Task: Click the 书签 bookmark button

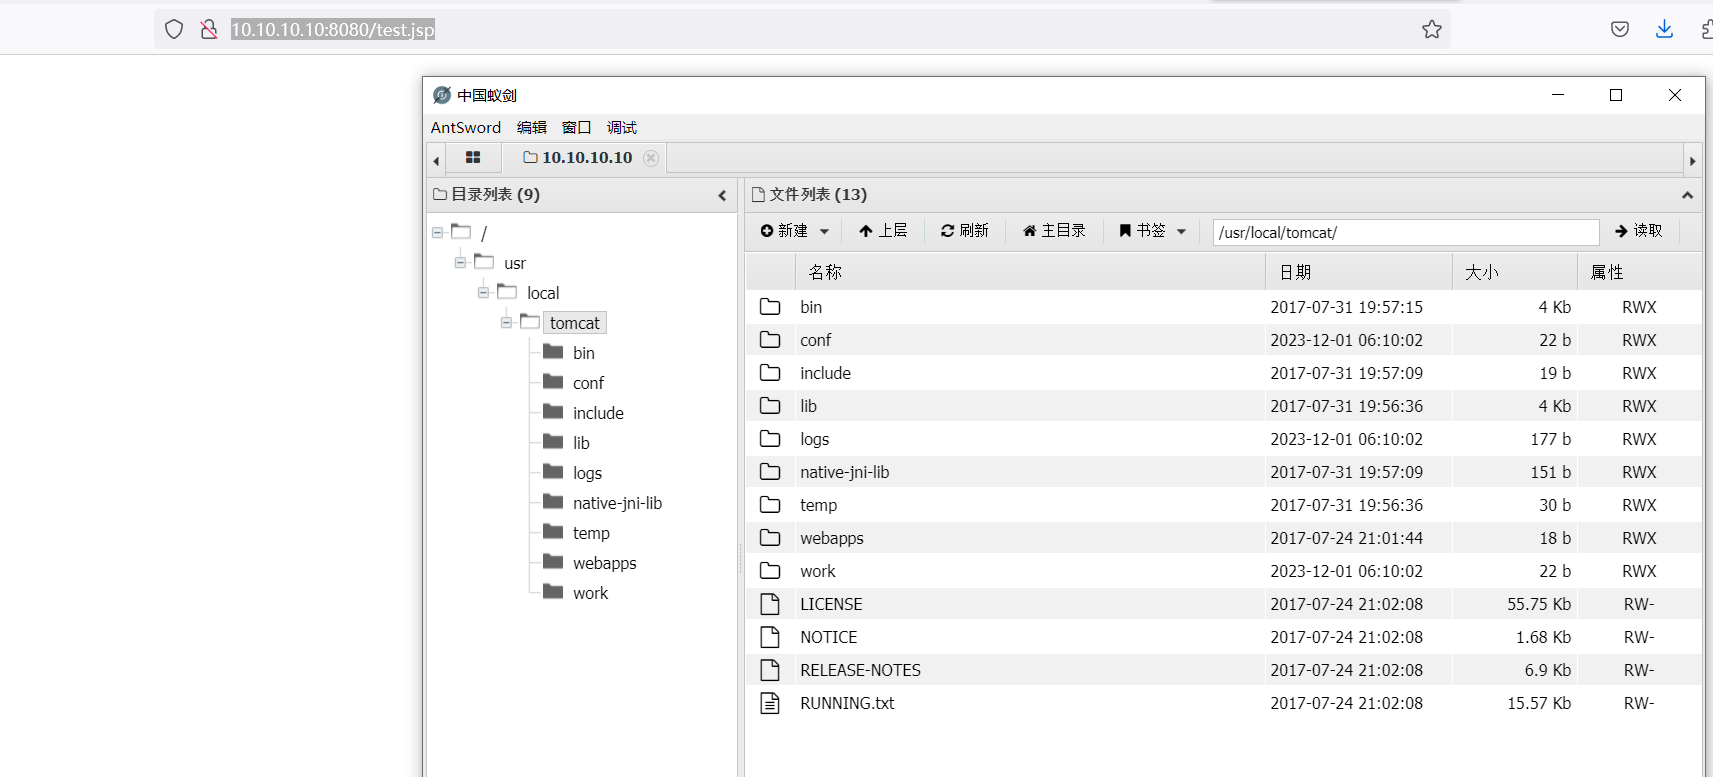Action: pos(1142,231)
